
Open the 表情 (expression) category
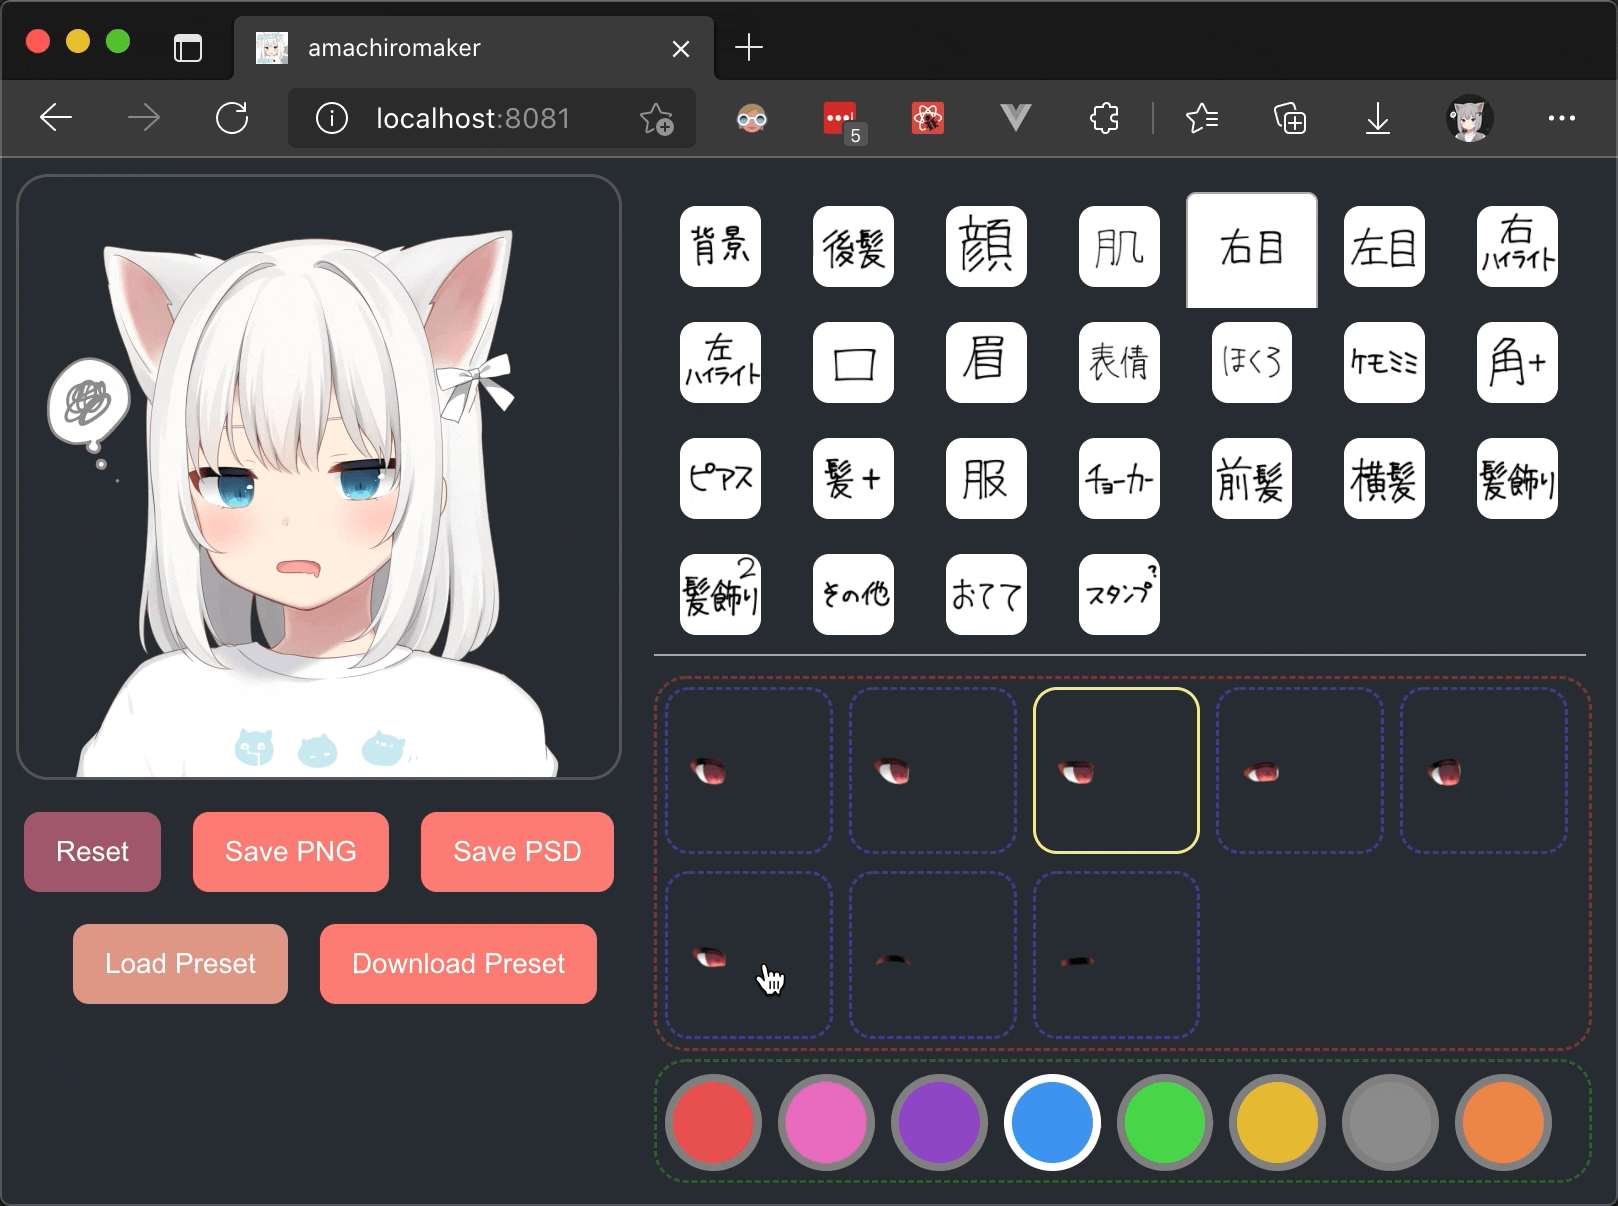coord(1119,363)
